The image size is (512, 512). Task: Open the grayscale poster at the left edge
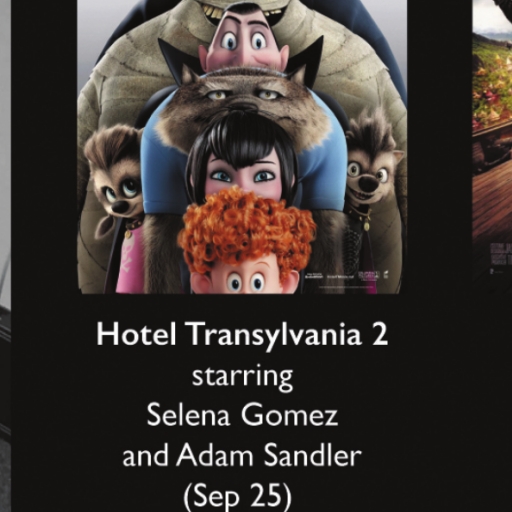[5, 256]
